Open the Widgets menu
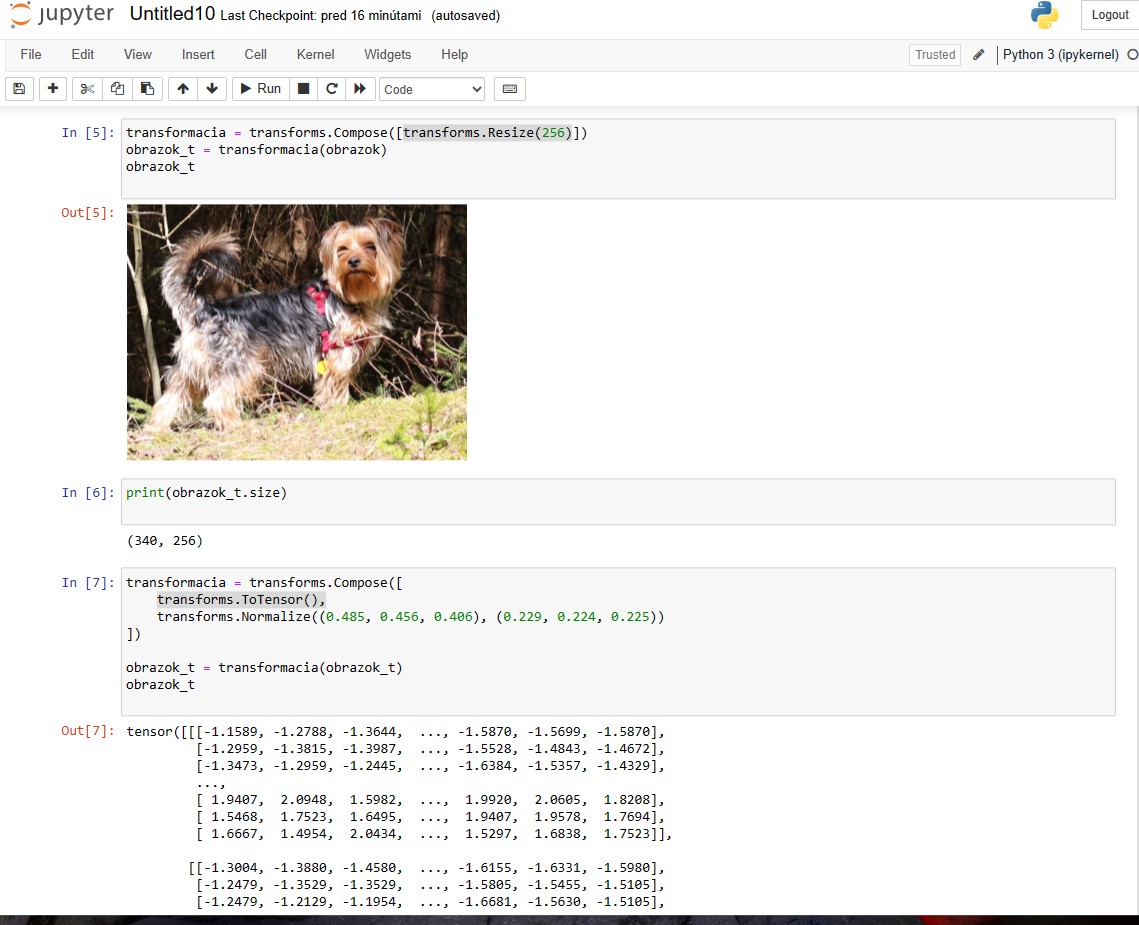The width and height of the screenshot is (1139, 925). tap(387, 55)
